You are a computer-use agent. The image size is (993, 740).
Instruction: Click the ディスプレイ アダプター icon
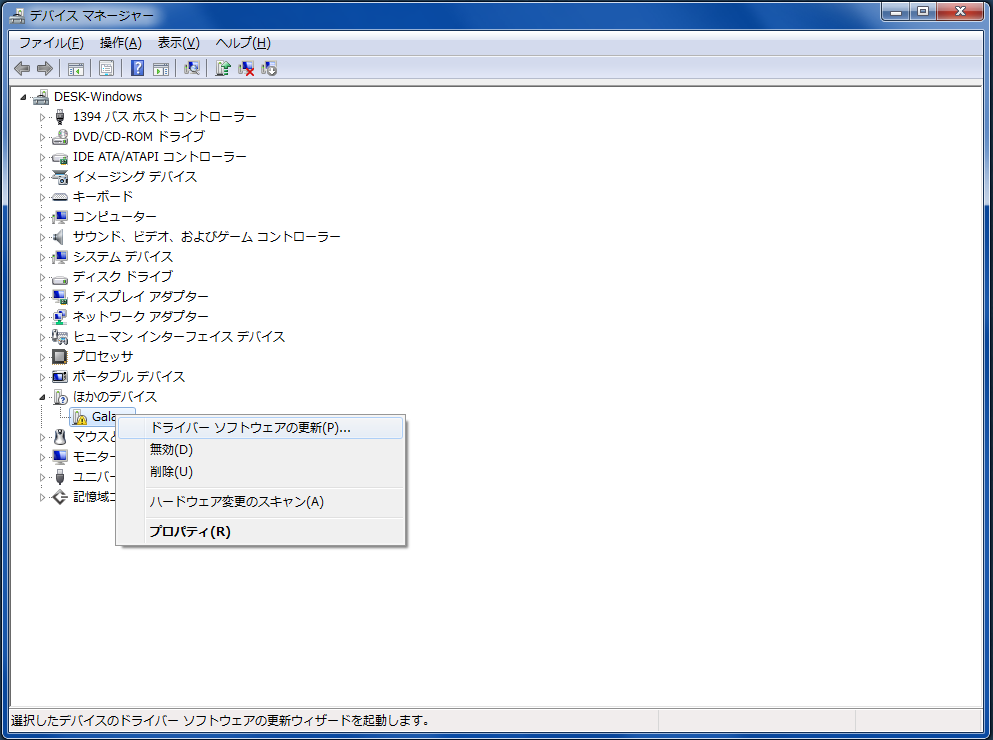[60, 297]
